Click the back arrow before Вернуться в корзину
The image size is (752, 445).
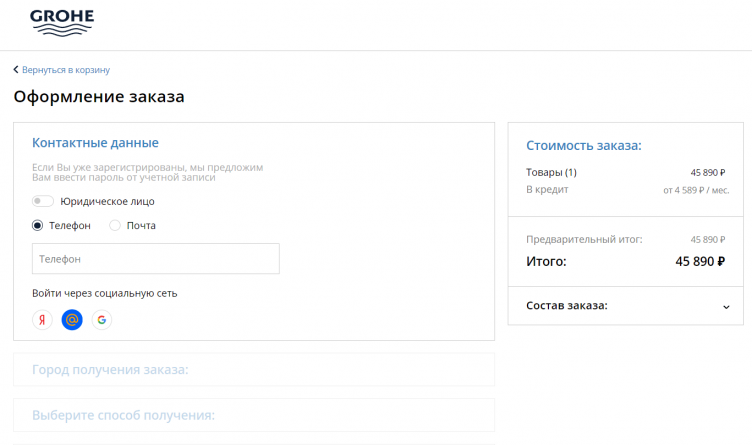click(16, 70)
